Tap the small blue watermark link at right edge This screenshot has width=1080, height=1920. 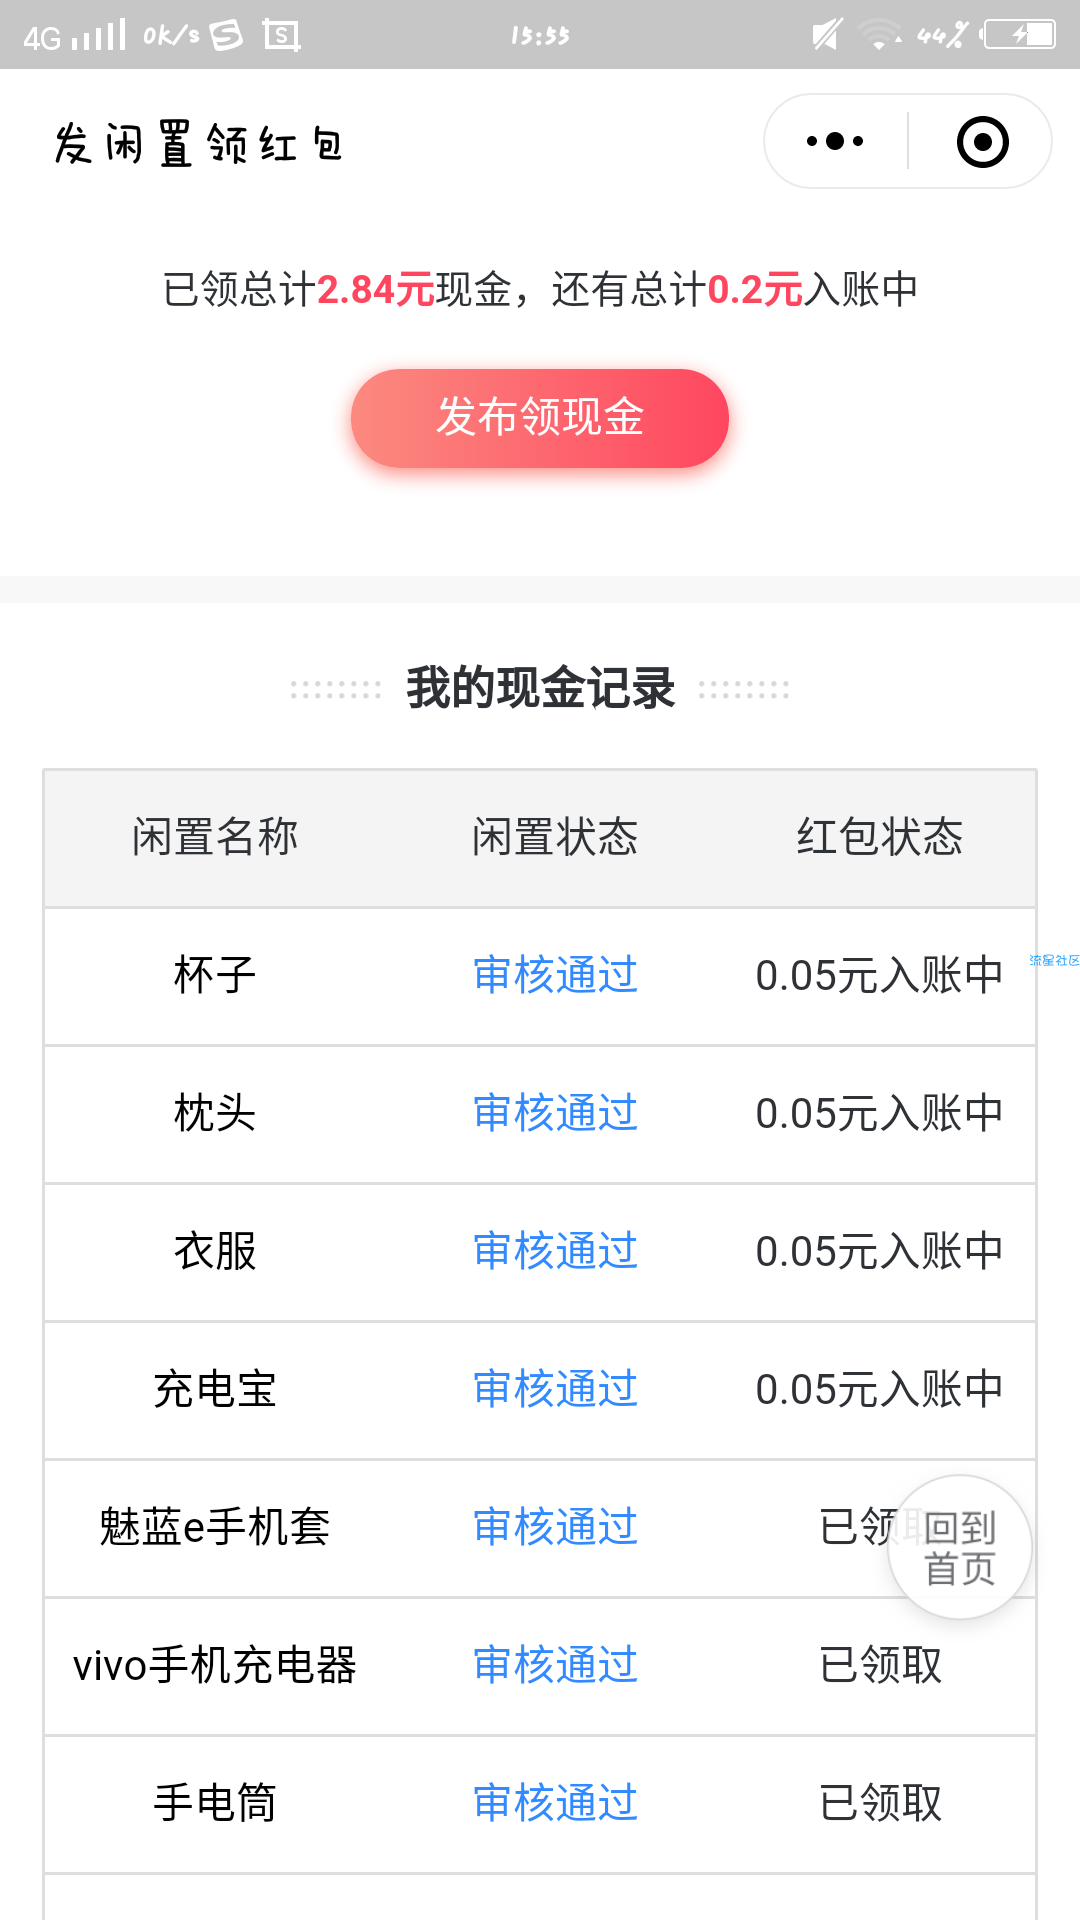pyautogui.click(x=1055, y=961)
